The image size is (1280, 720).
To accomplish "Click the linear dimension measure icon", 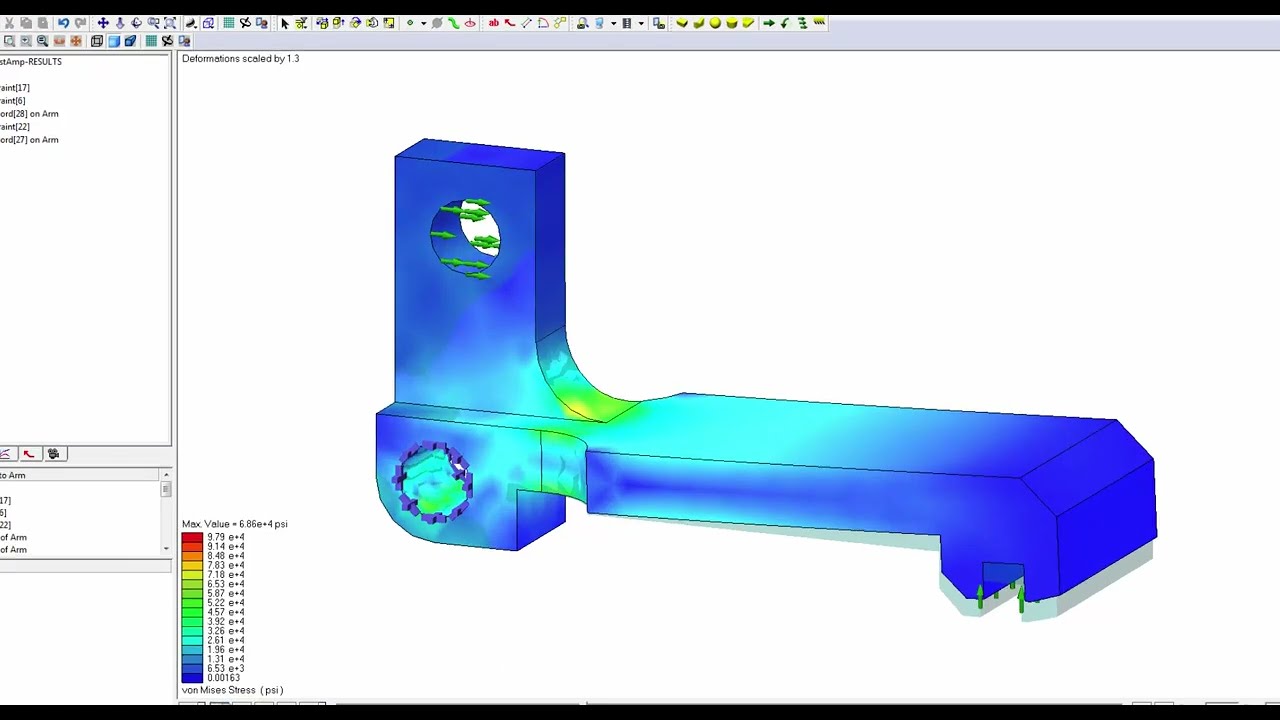I will pyautogui.click(x=527, y=23).
